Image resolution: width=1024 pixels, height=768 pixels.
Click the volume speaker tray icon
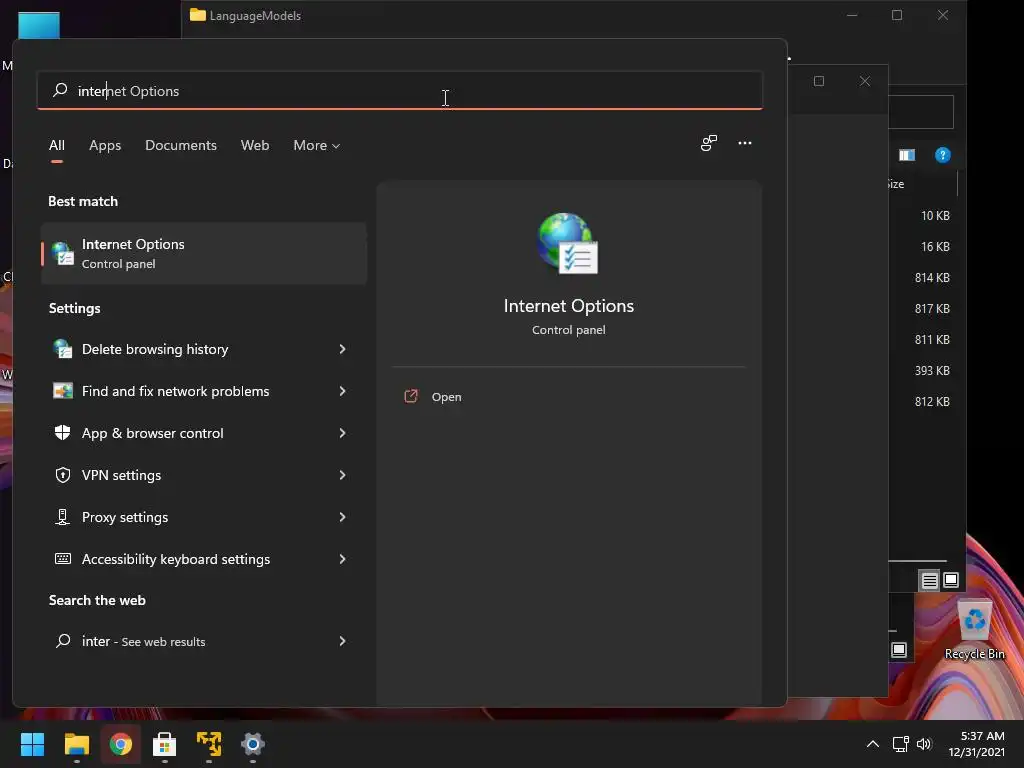tap(924, 744)
